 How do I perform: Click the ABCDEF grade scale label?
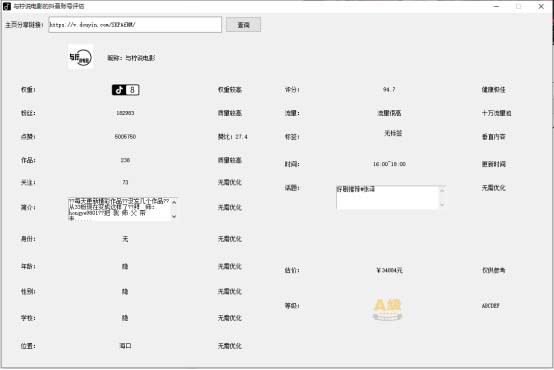(490, 305)
